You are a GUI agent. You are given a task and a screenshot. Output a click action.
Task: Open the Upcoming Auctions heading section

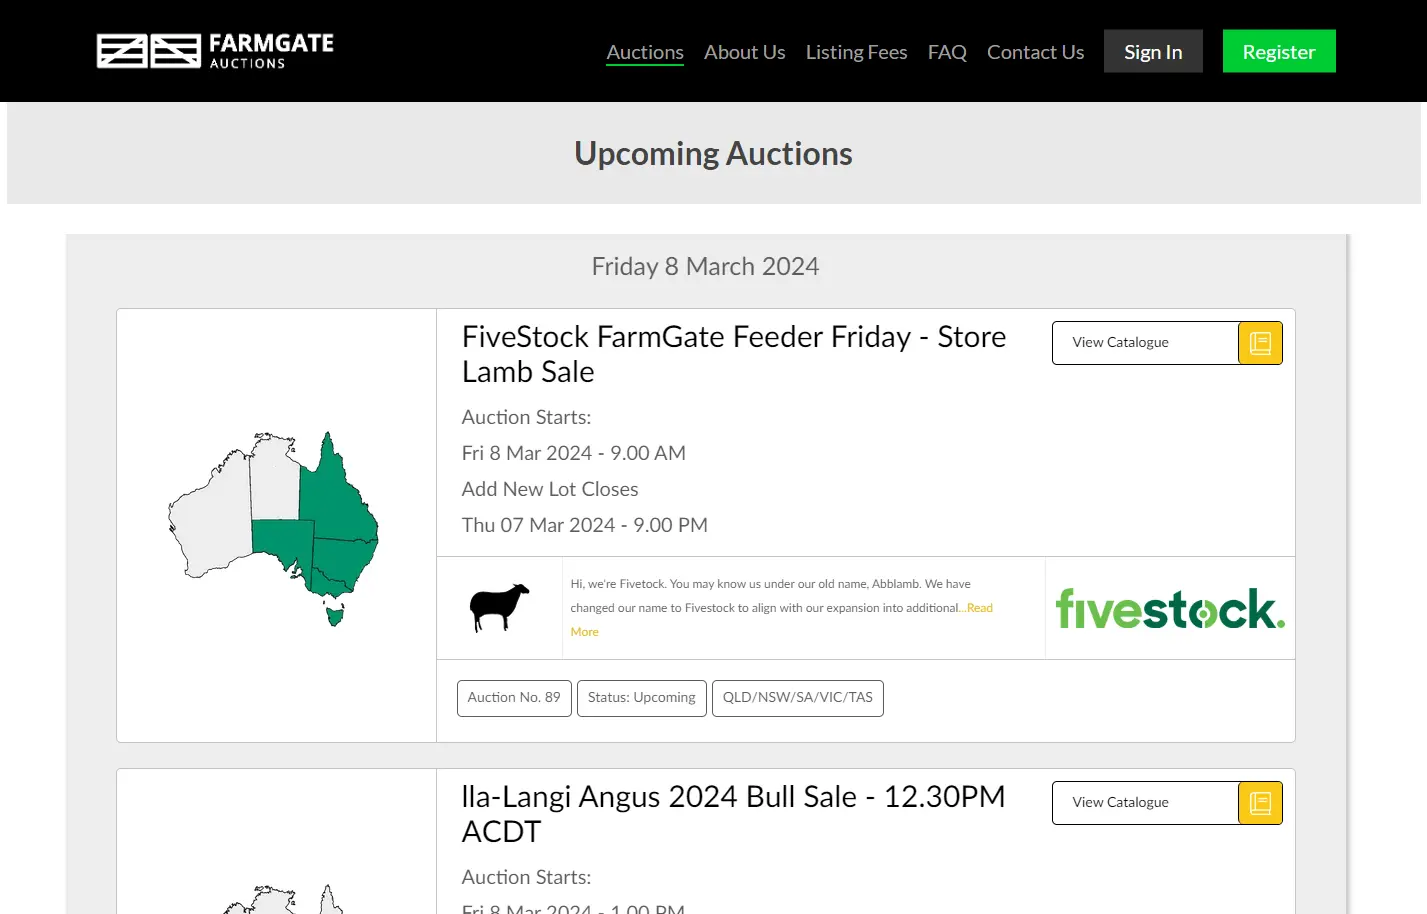tap(712, 153)
